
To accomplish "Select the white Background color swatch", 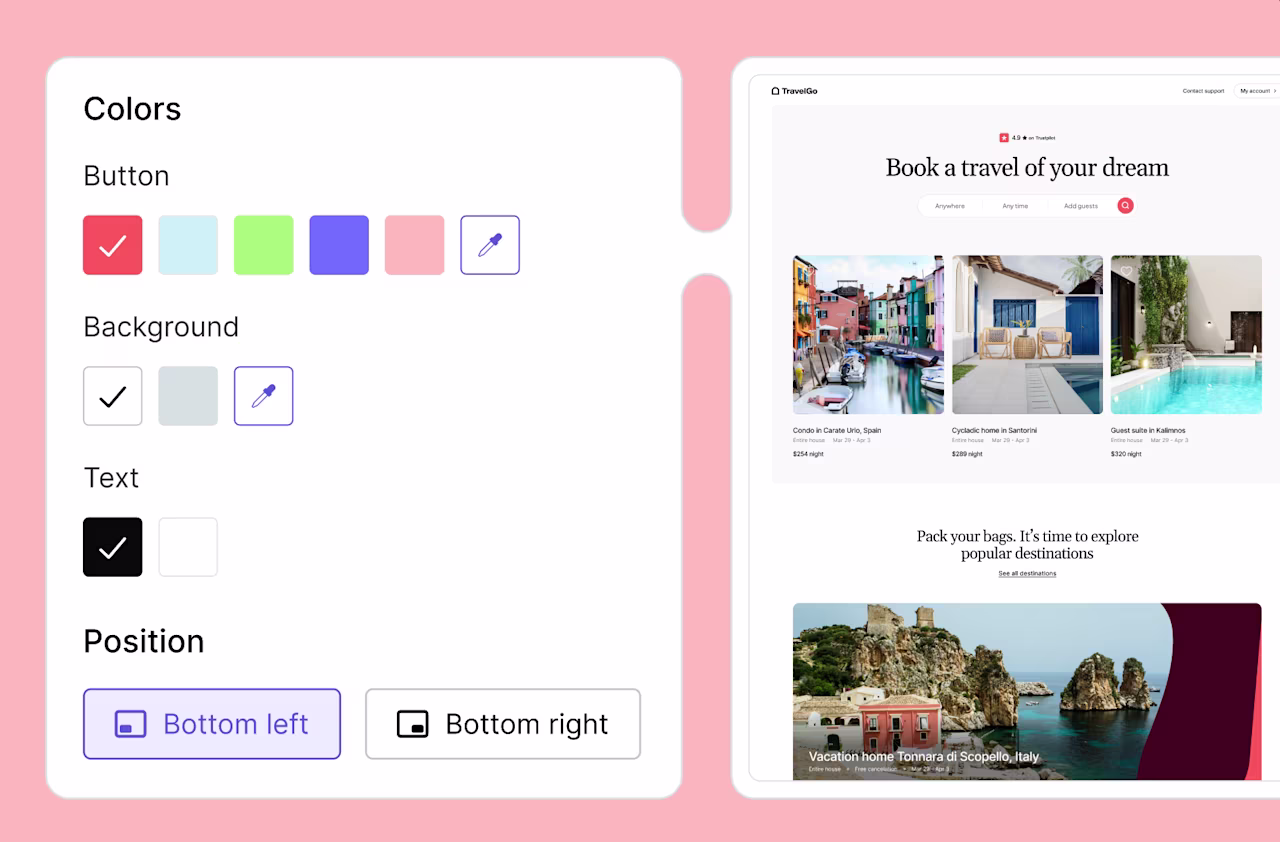I will (113, 396).
